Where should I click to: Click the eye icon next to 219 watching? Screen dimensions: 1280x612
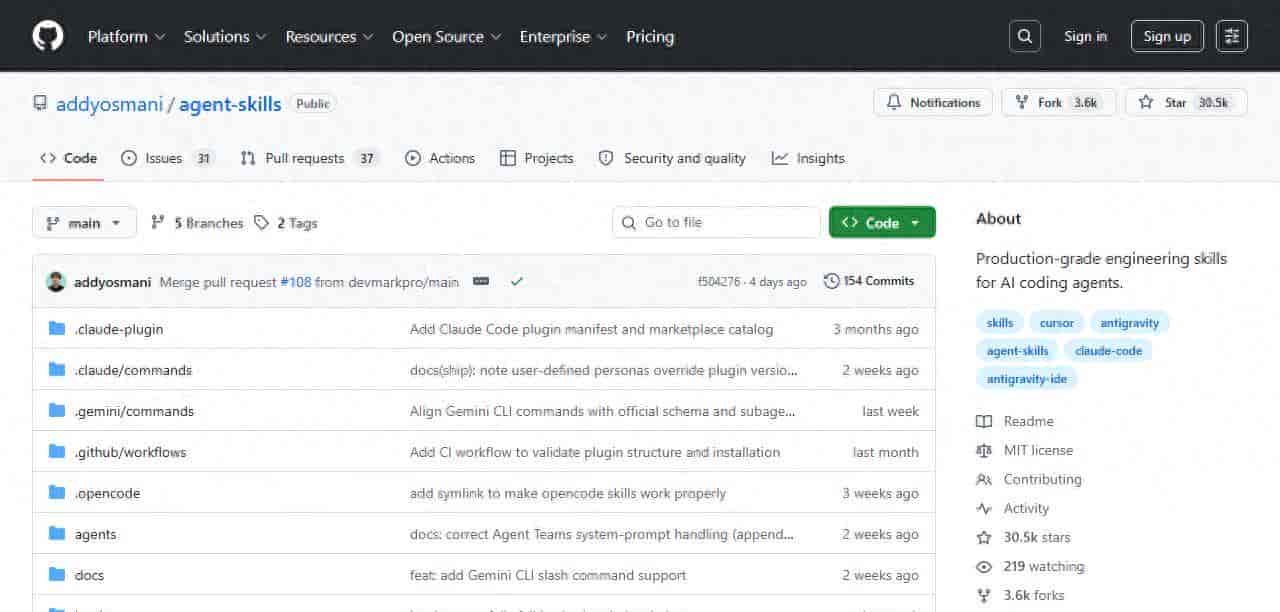(x=984, y=566)
